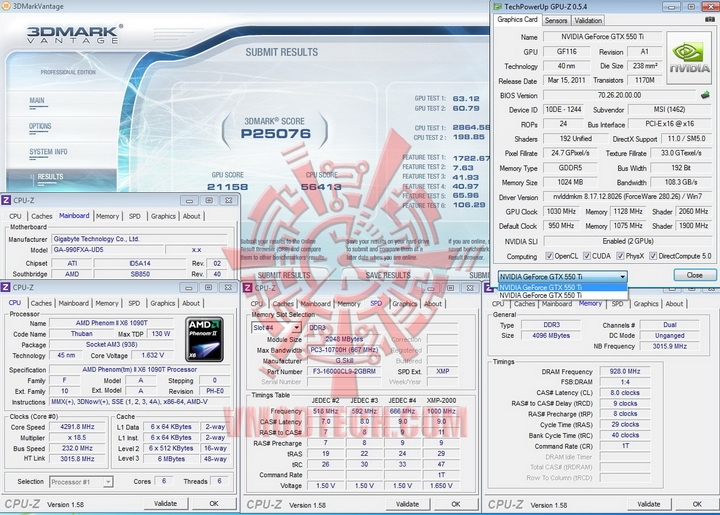Switch to the Validation tab in GPU-Z
This screenshot has width=720, height=515.
(x=588, y=20)
